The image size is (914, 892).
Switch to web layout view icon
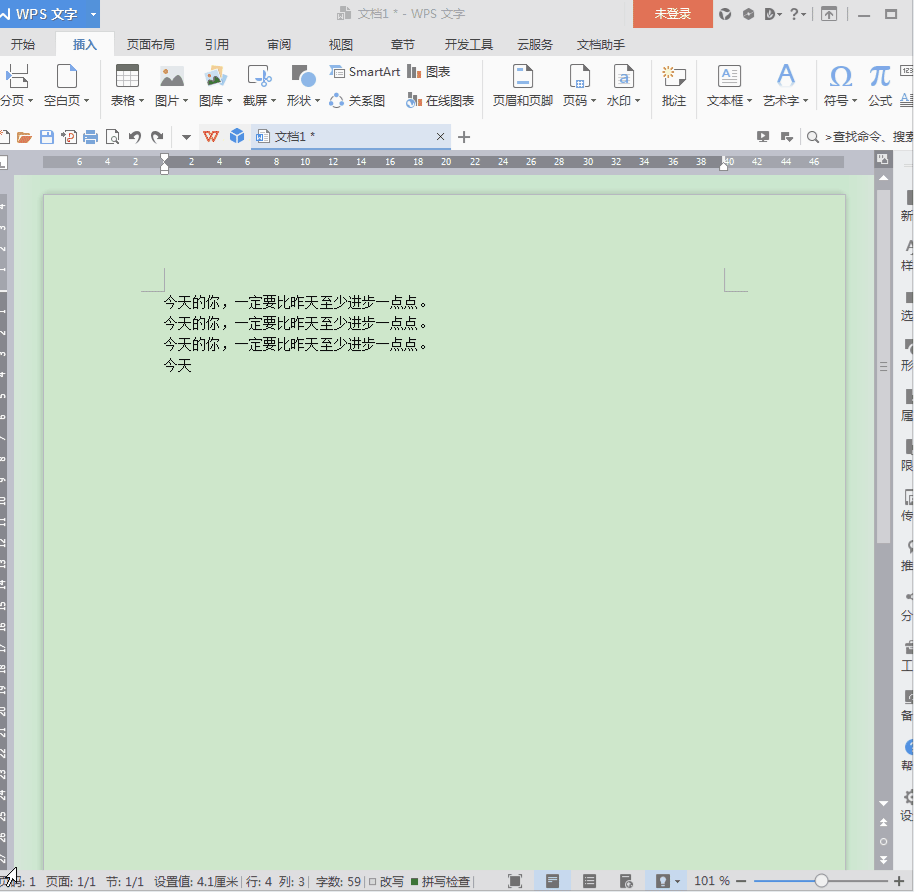(626, 881)
